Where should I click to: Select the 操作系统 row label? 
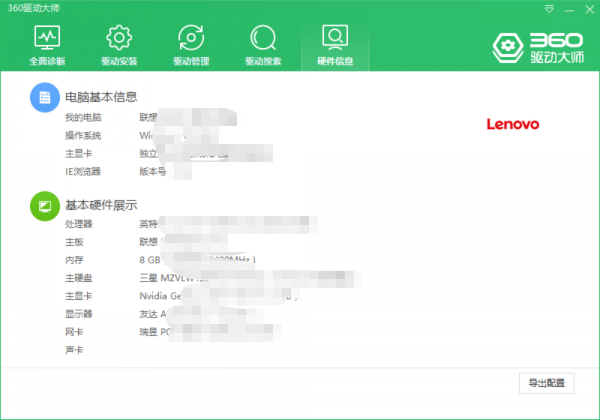[x=83, y=135]
